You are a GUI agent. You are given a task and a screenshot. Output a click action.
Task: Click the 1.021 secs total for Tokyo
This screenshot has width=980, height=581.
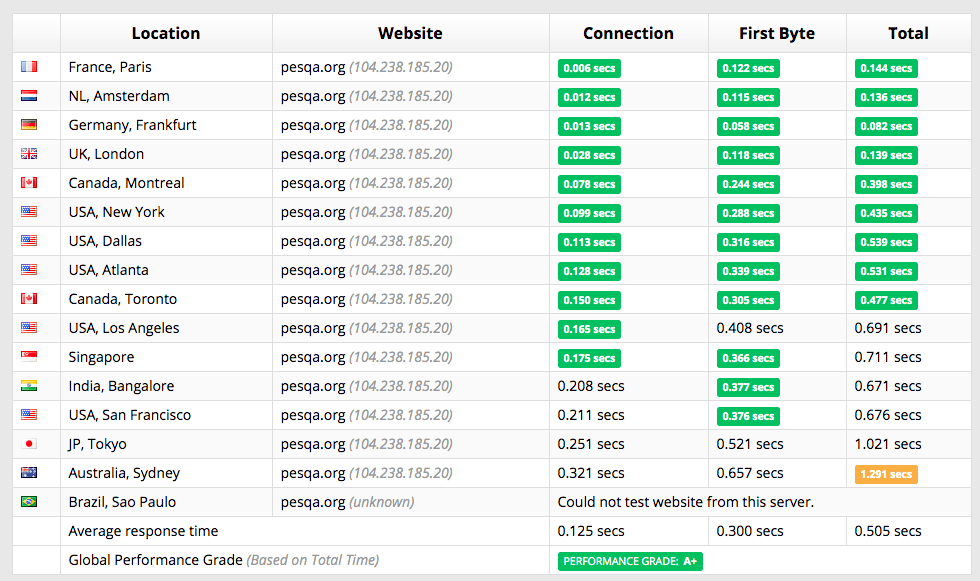pos(888,444)
